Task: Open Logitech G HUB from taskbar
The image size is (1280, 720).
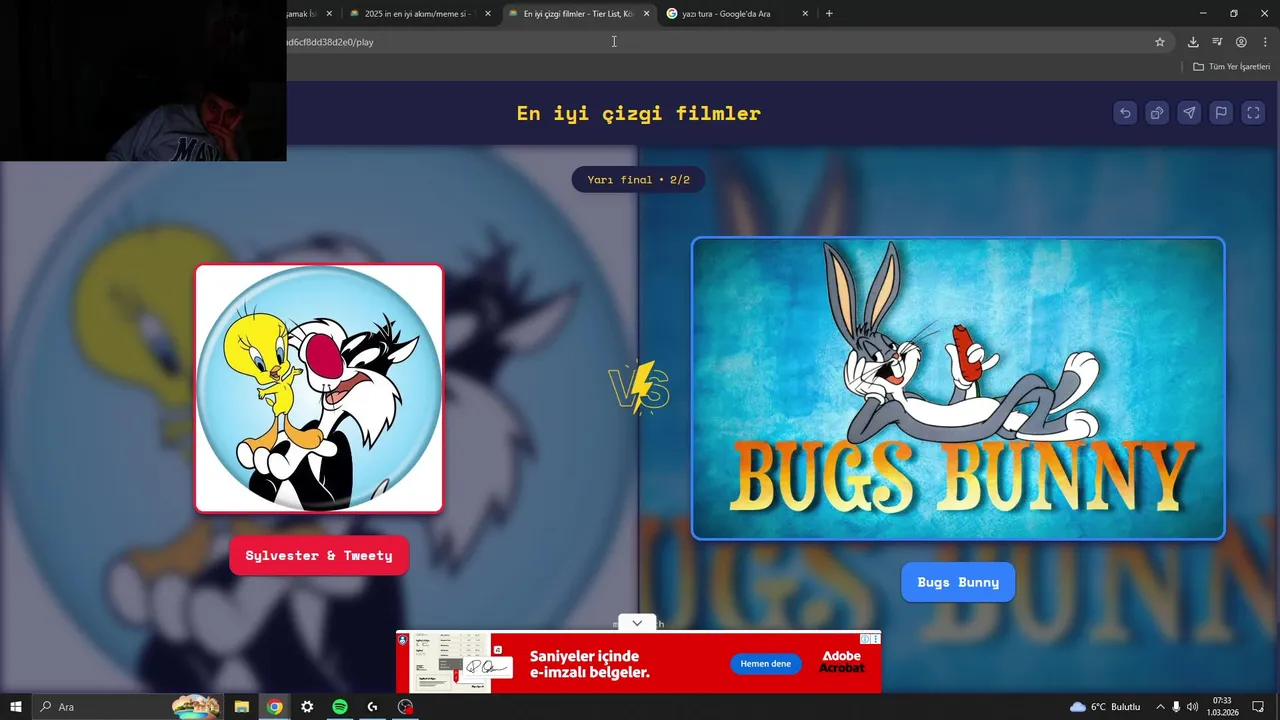Action: tap(372, 707)
